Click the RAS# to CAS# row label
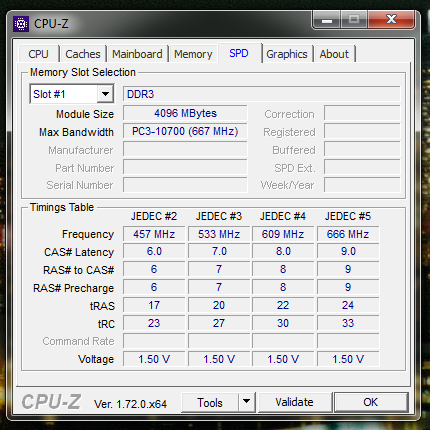 (79, 270)
